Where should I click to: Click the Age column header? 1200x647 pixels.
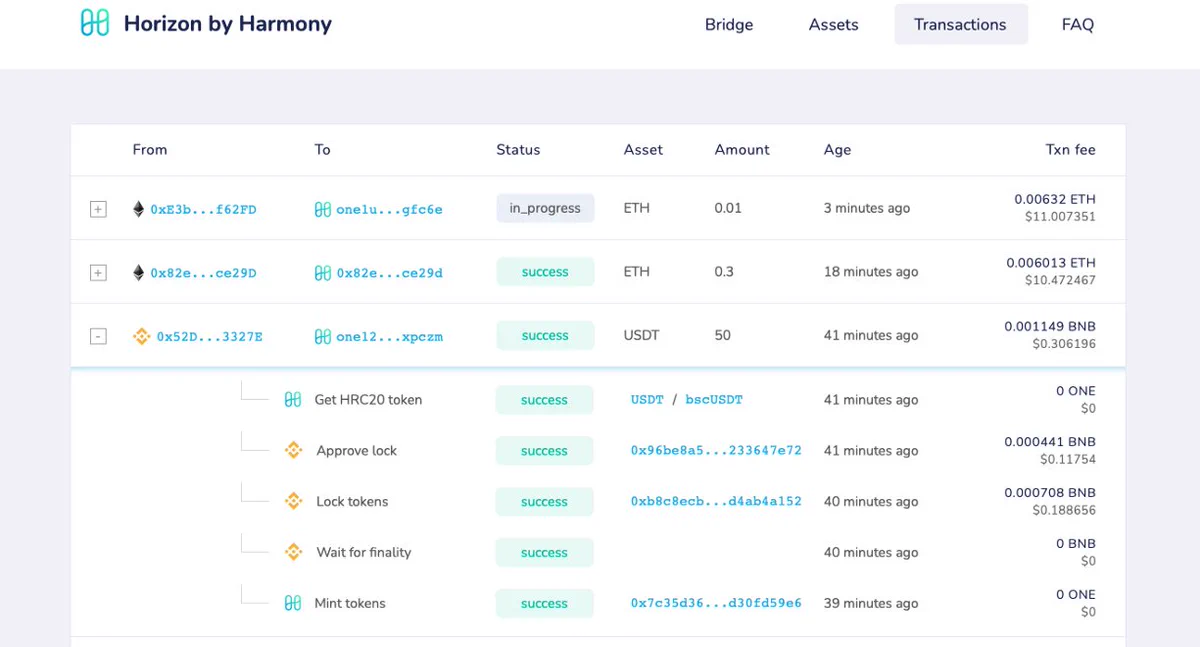pyautogui.click(x=837, y=150)
